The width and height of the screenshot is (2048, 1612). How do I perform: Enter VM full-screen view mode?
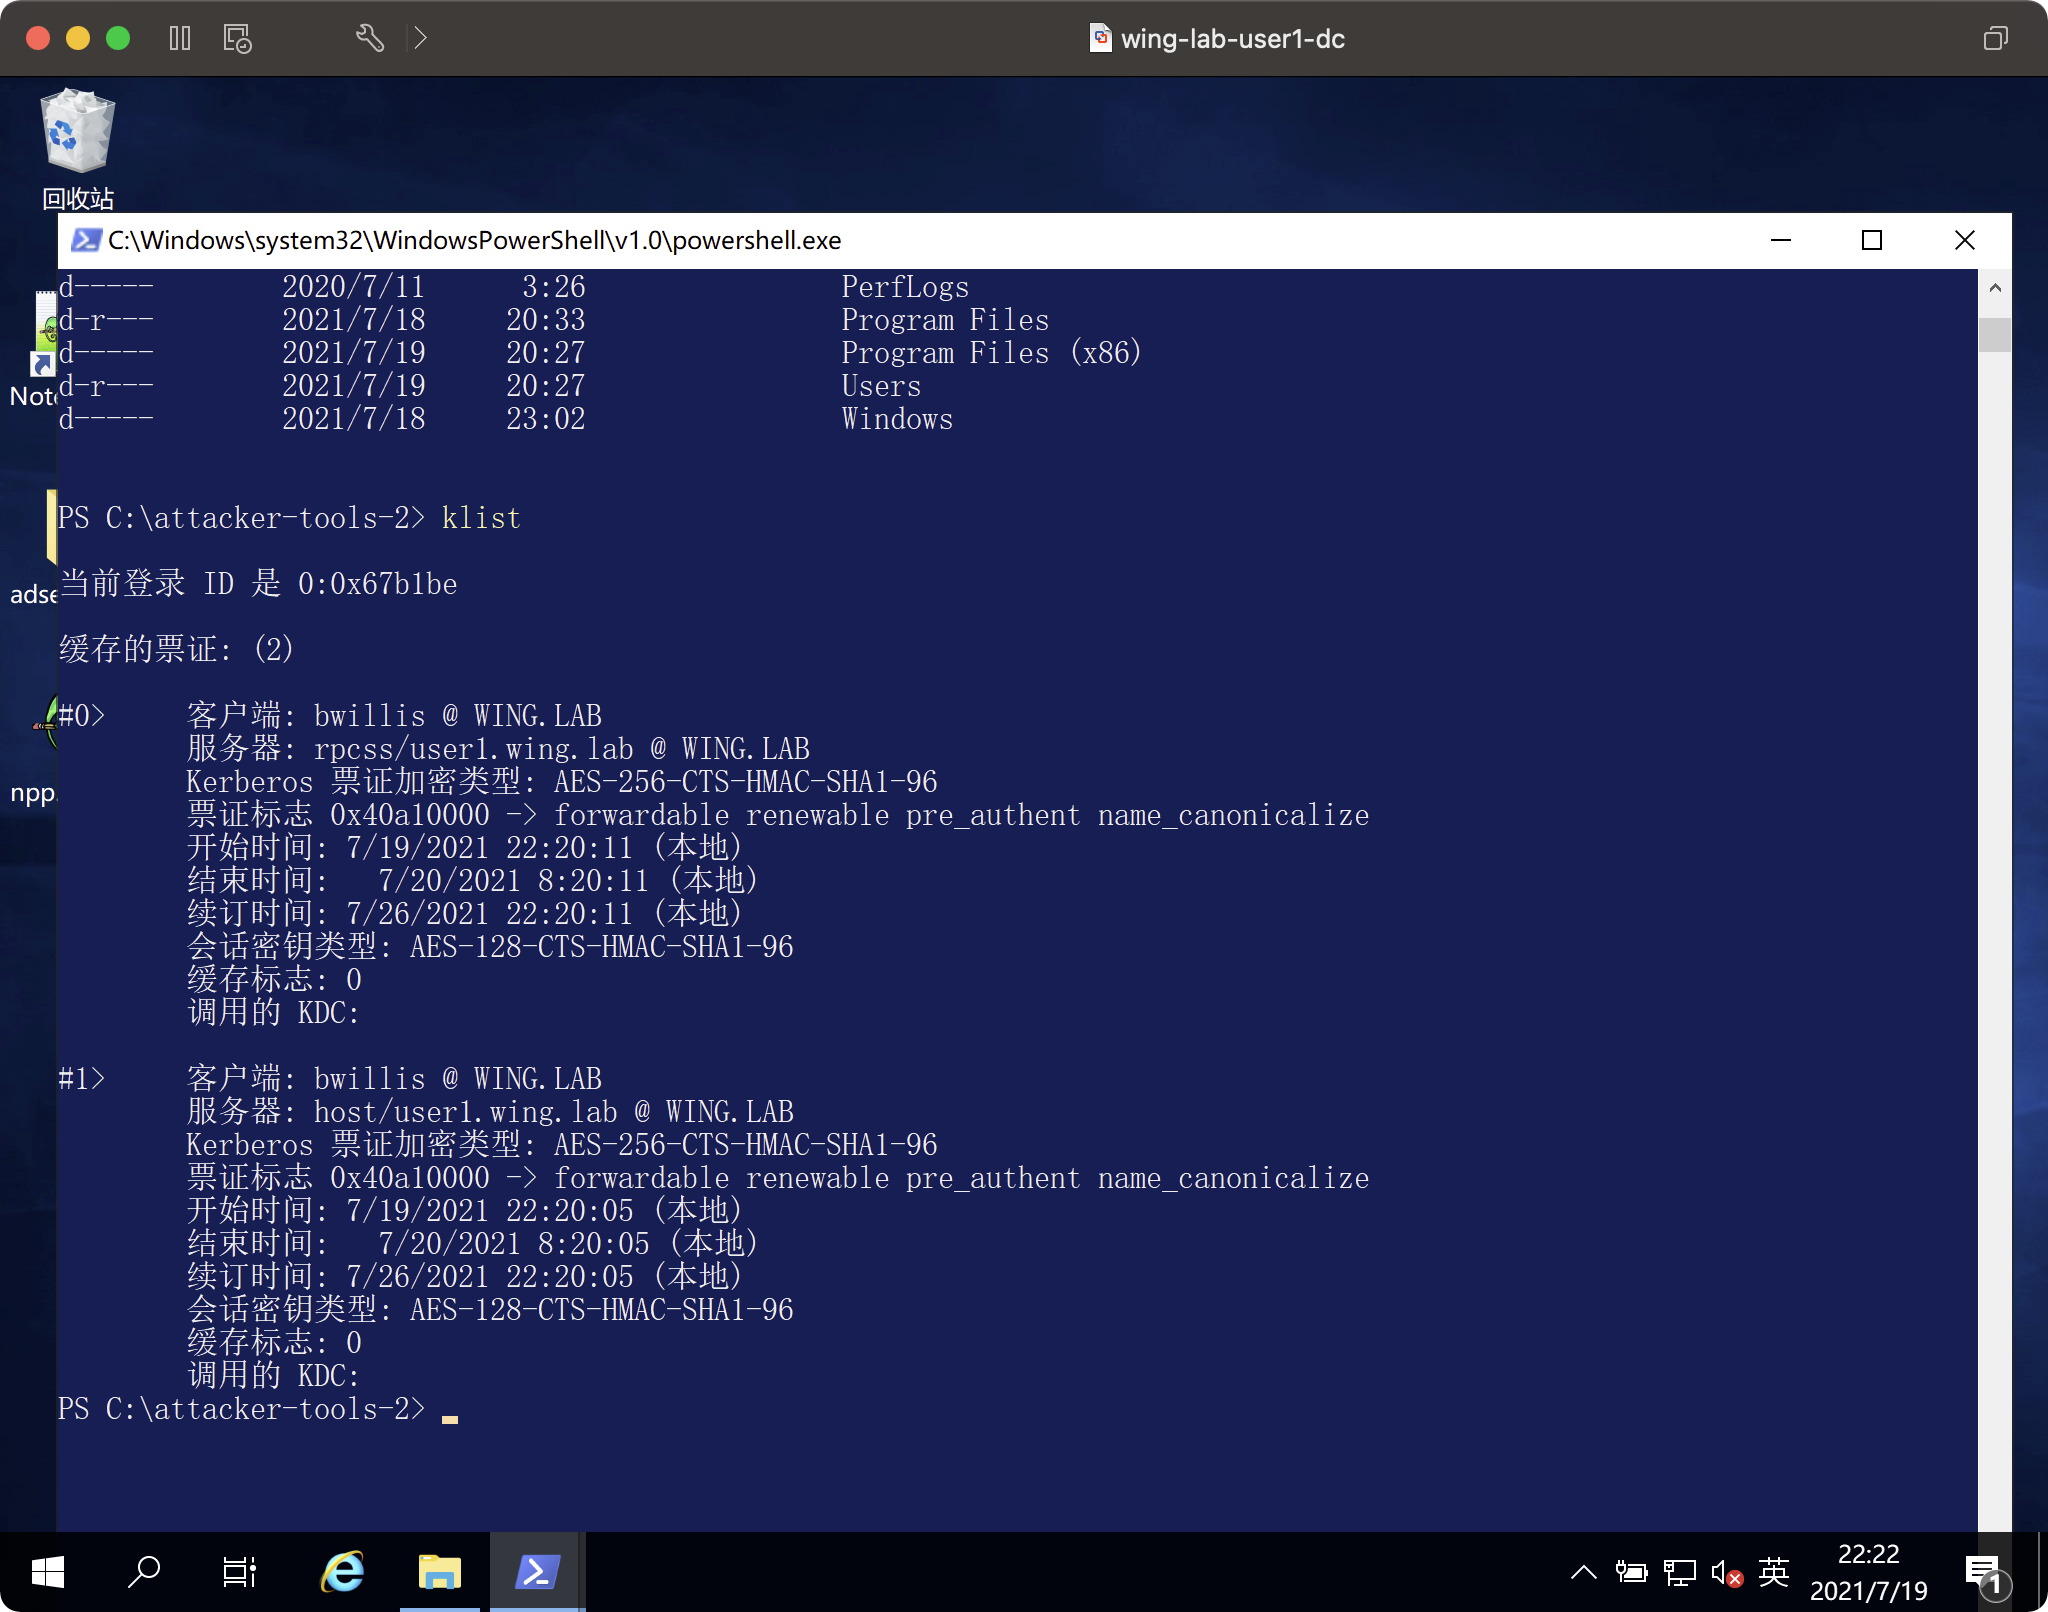click(x=1995, y=38)
